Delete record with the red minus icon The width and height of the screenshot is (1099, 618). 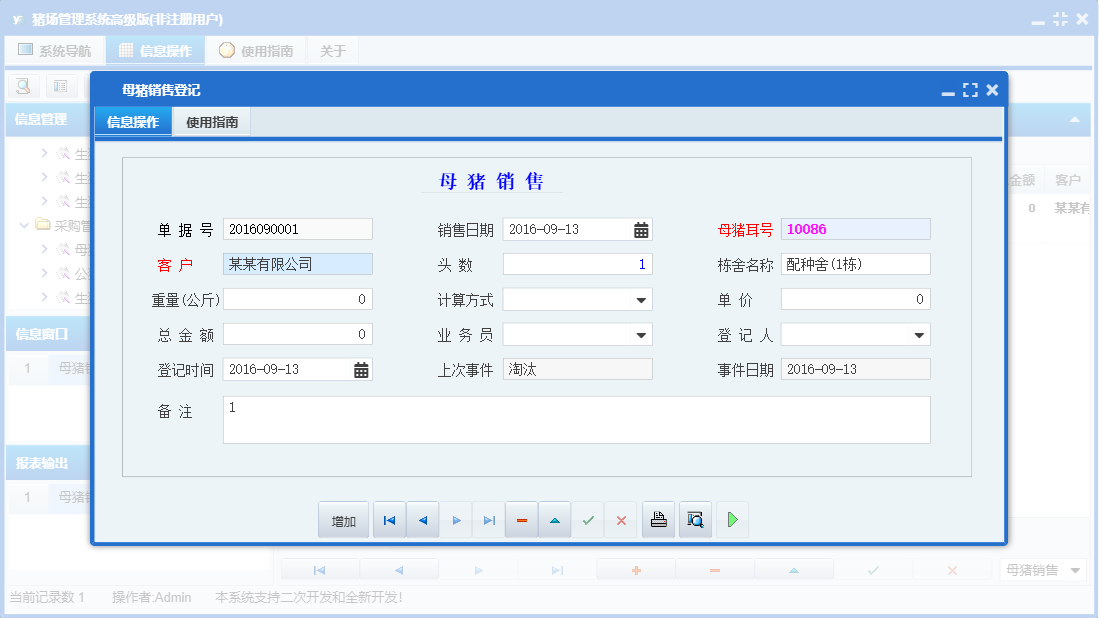521,519
